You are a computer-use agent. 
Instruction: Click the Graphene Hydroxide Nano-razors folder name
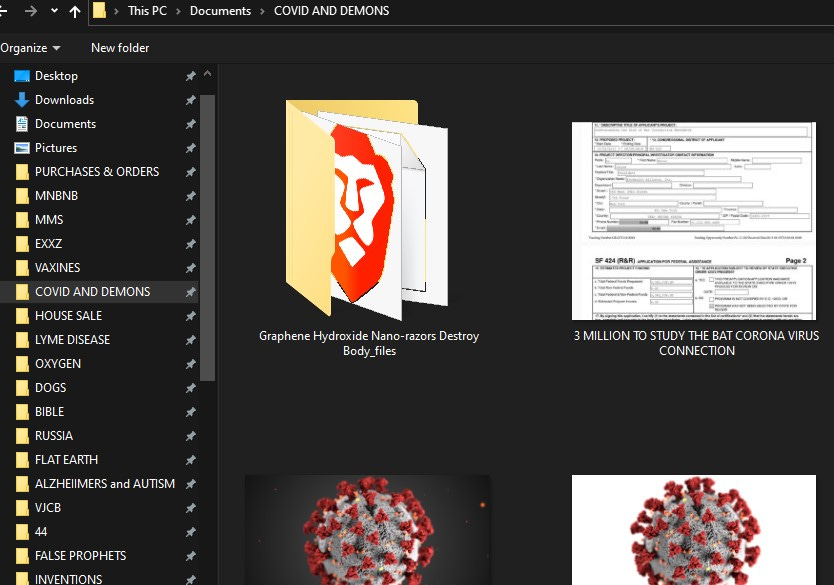pos(369,343)
